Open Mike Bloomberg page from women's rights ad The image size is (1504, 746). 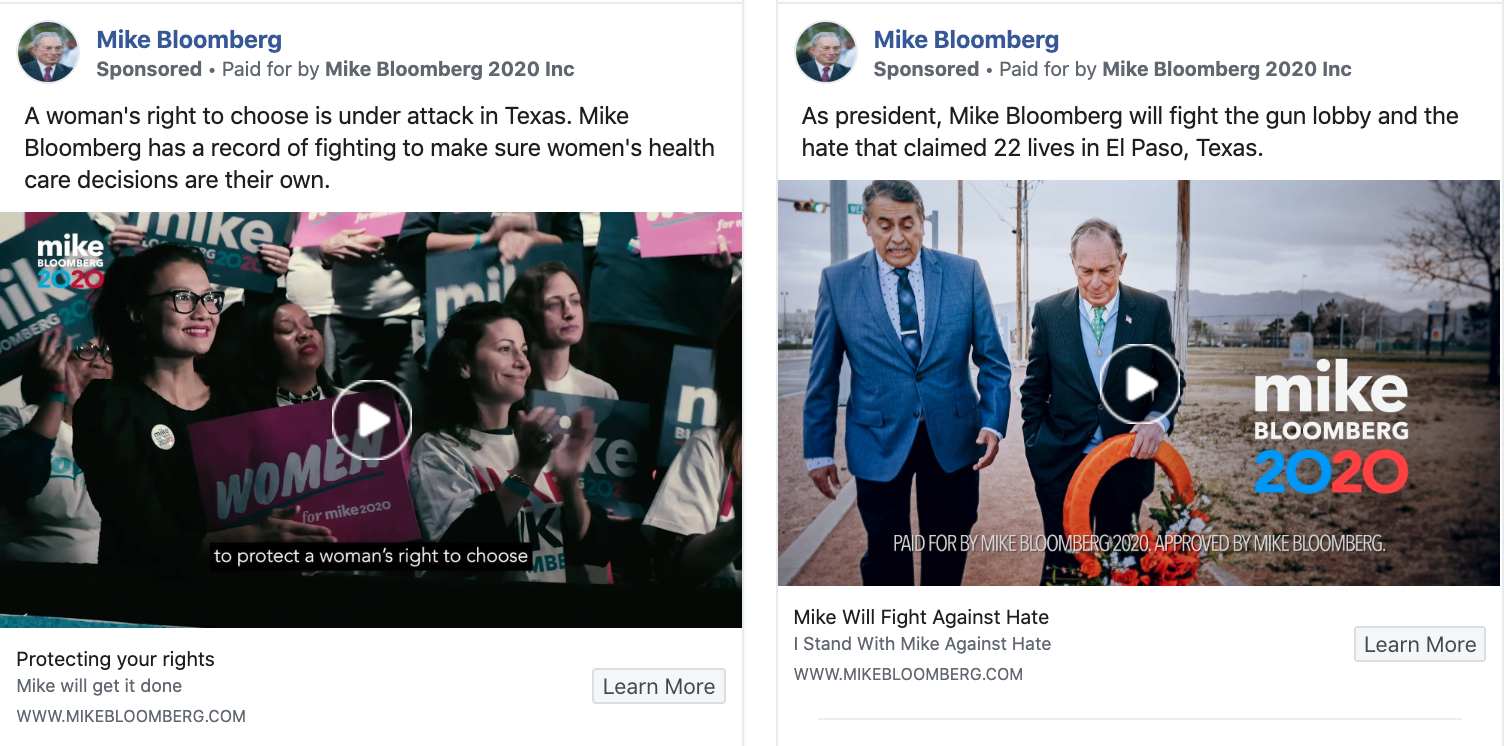(189, 40)
